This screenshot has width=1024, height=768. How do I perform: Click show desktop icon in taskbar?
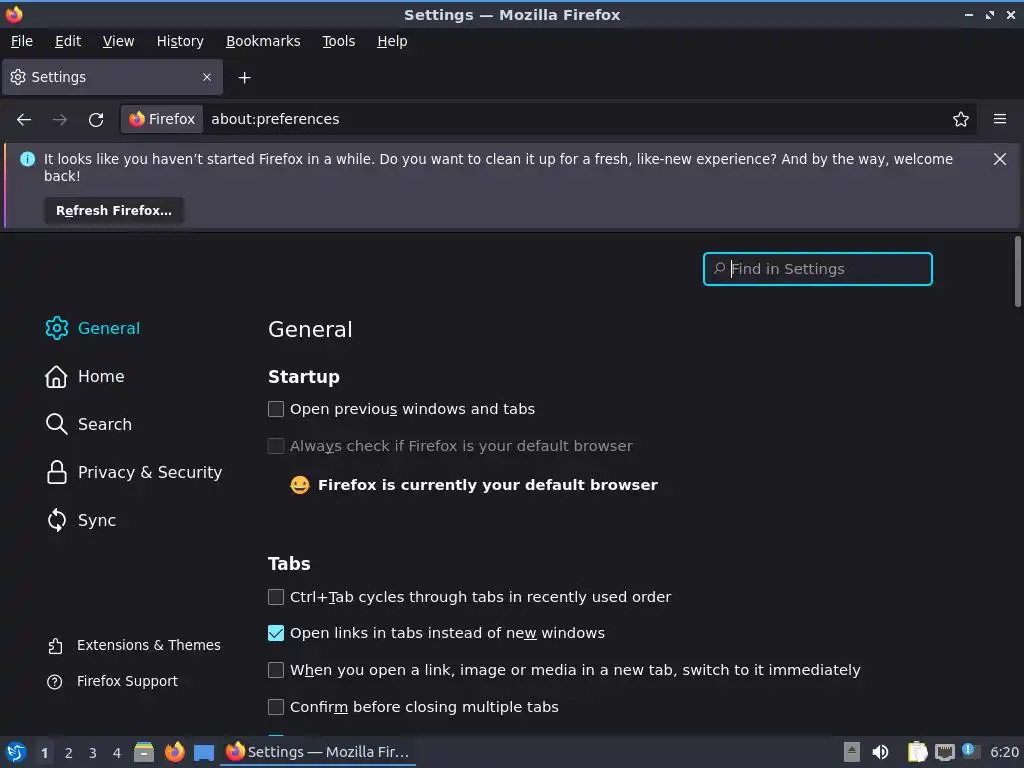[x=204, y=753]
